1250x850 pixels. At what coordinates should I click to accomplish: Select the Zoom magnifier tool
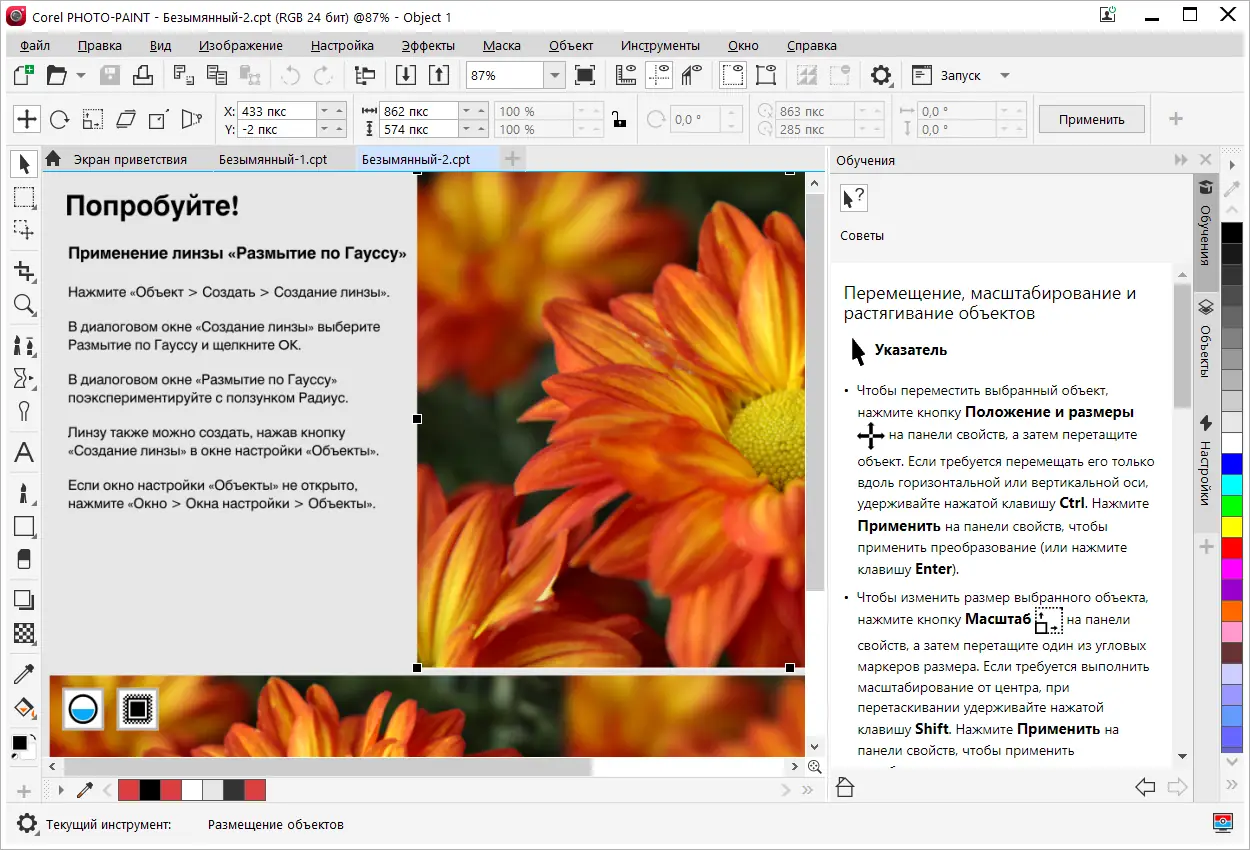(x=24, y=305)
